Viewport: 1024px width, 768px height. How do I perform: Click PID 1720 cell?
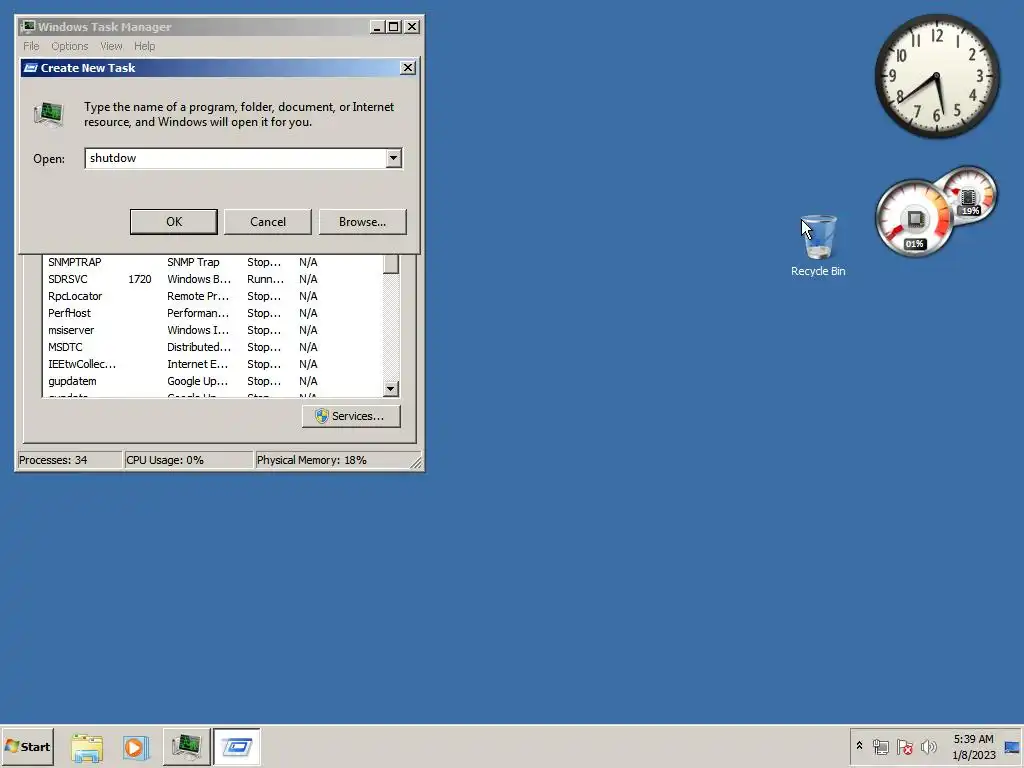pos(140,279)
